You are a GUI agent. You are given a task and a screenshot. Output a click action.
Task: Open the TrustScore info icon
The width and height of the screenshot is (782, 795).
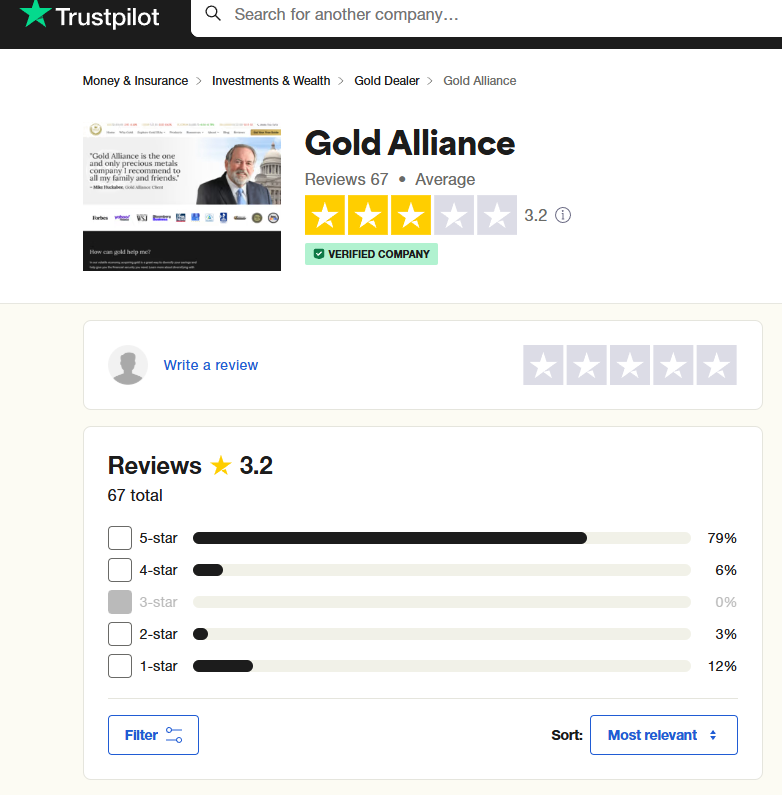[563, 215]
